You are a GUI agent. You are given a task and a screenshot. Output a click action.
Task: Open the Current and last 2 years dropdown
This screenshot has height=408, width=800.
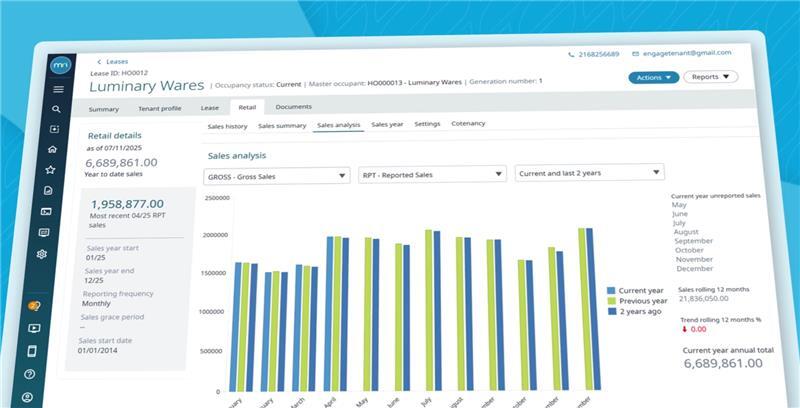coord(589,173)
